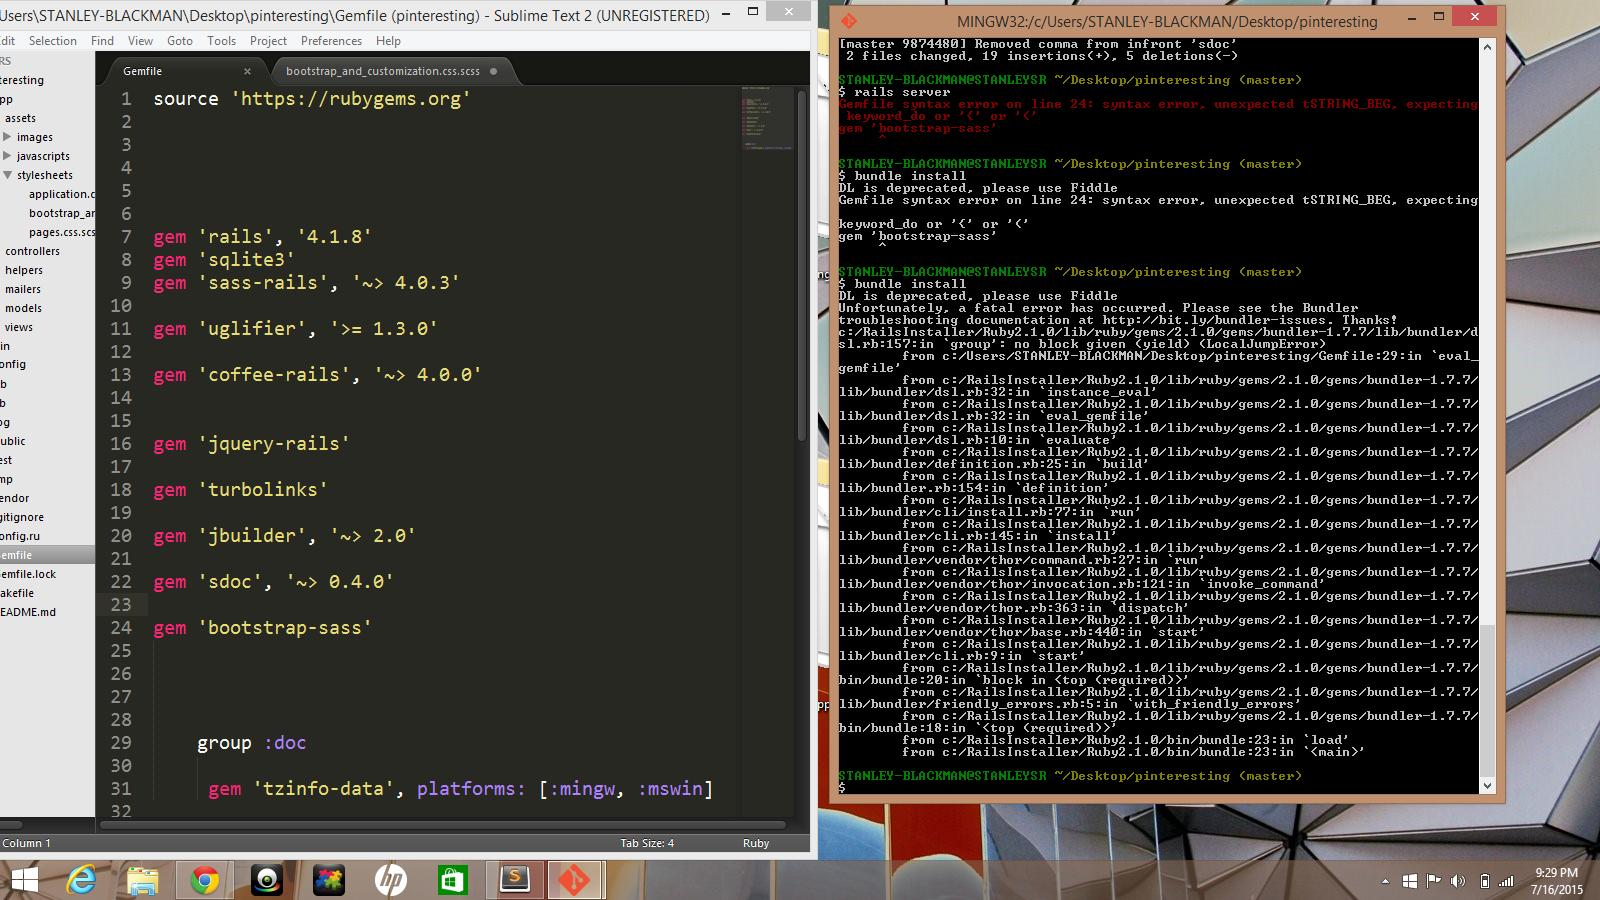Expand the javascripts folder in sidebar
This screenshot has width=1600, height=900.
tap(8, 156)
